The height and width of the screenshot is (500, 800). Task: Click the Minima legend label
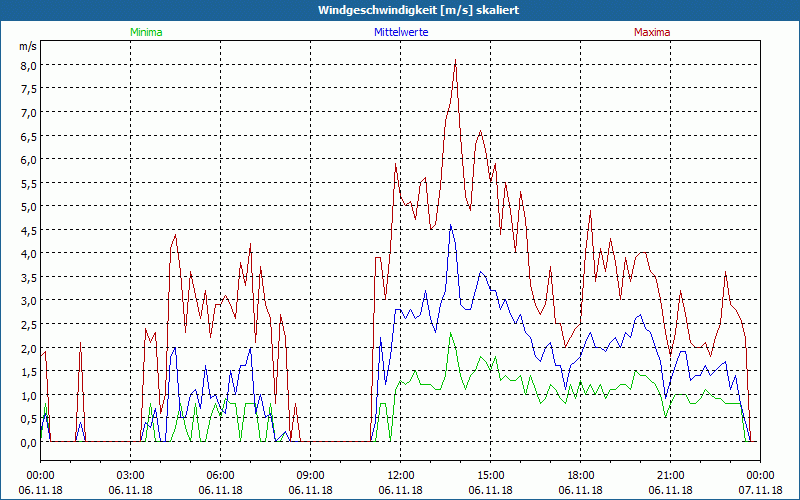coord(146,32)
